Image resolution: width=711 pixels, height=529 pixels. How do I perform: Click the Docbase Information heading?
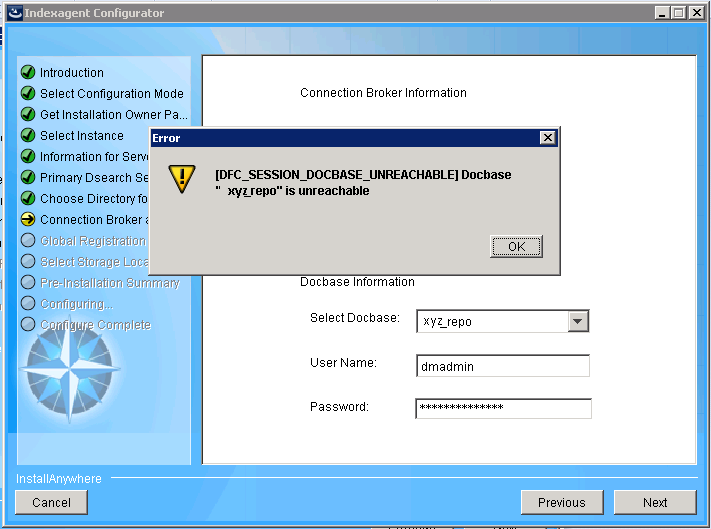357,281
